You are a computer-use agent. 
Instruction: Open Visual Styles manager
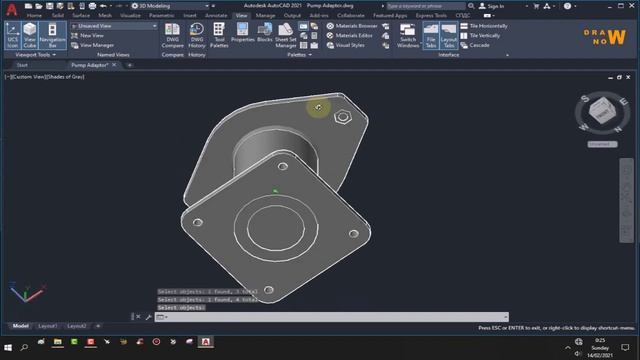point(346,45)
